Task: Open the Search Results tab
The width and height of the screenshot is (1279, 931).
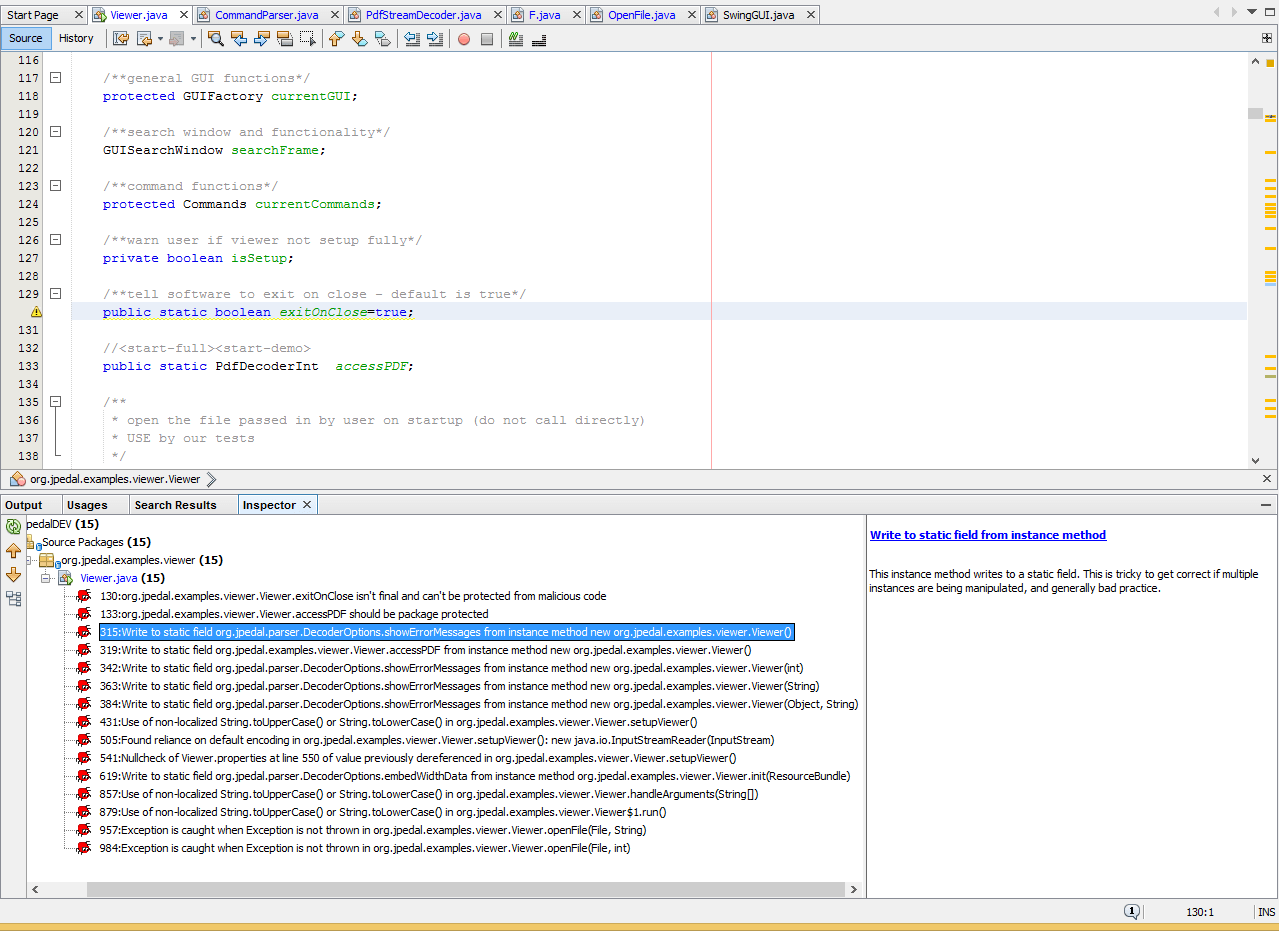Action: (x=175, y=505)
